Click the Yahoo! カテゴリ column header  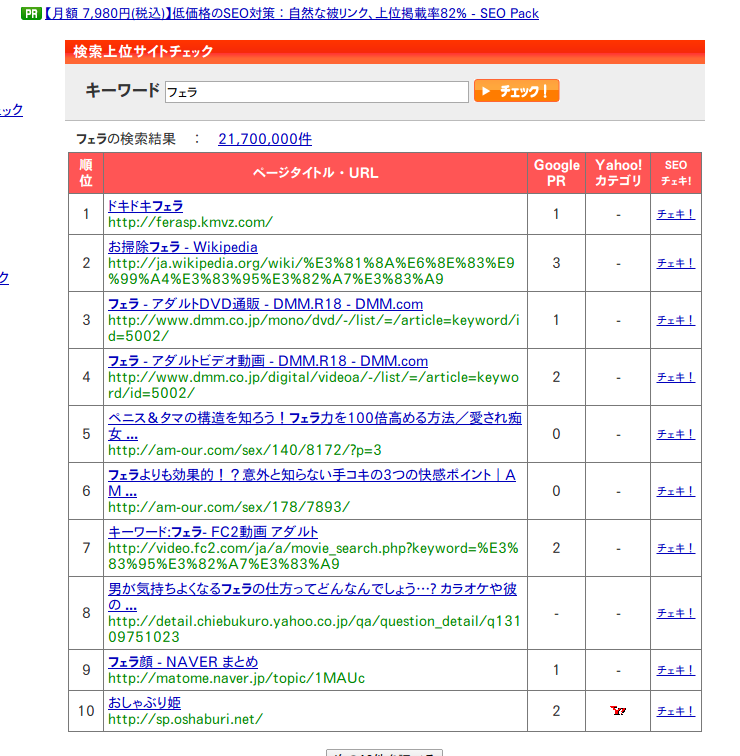(618, 173)
